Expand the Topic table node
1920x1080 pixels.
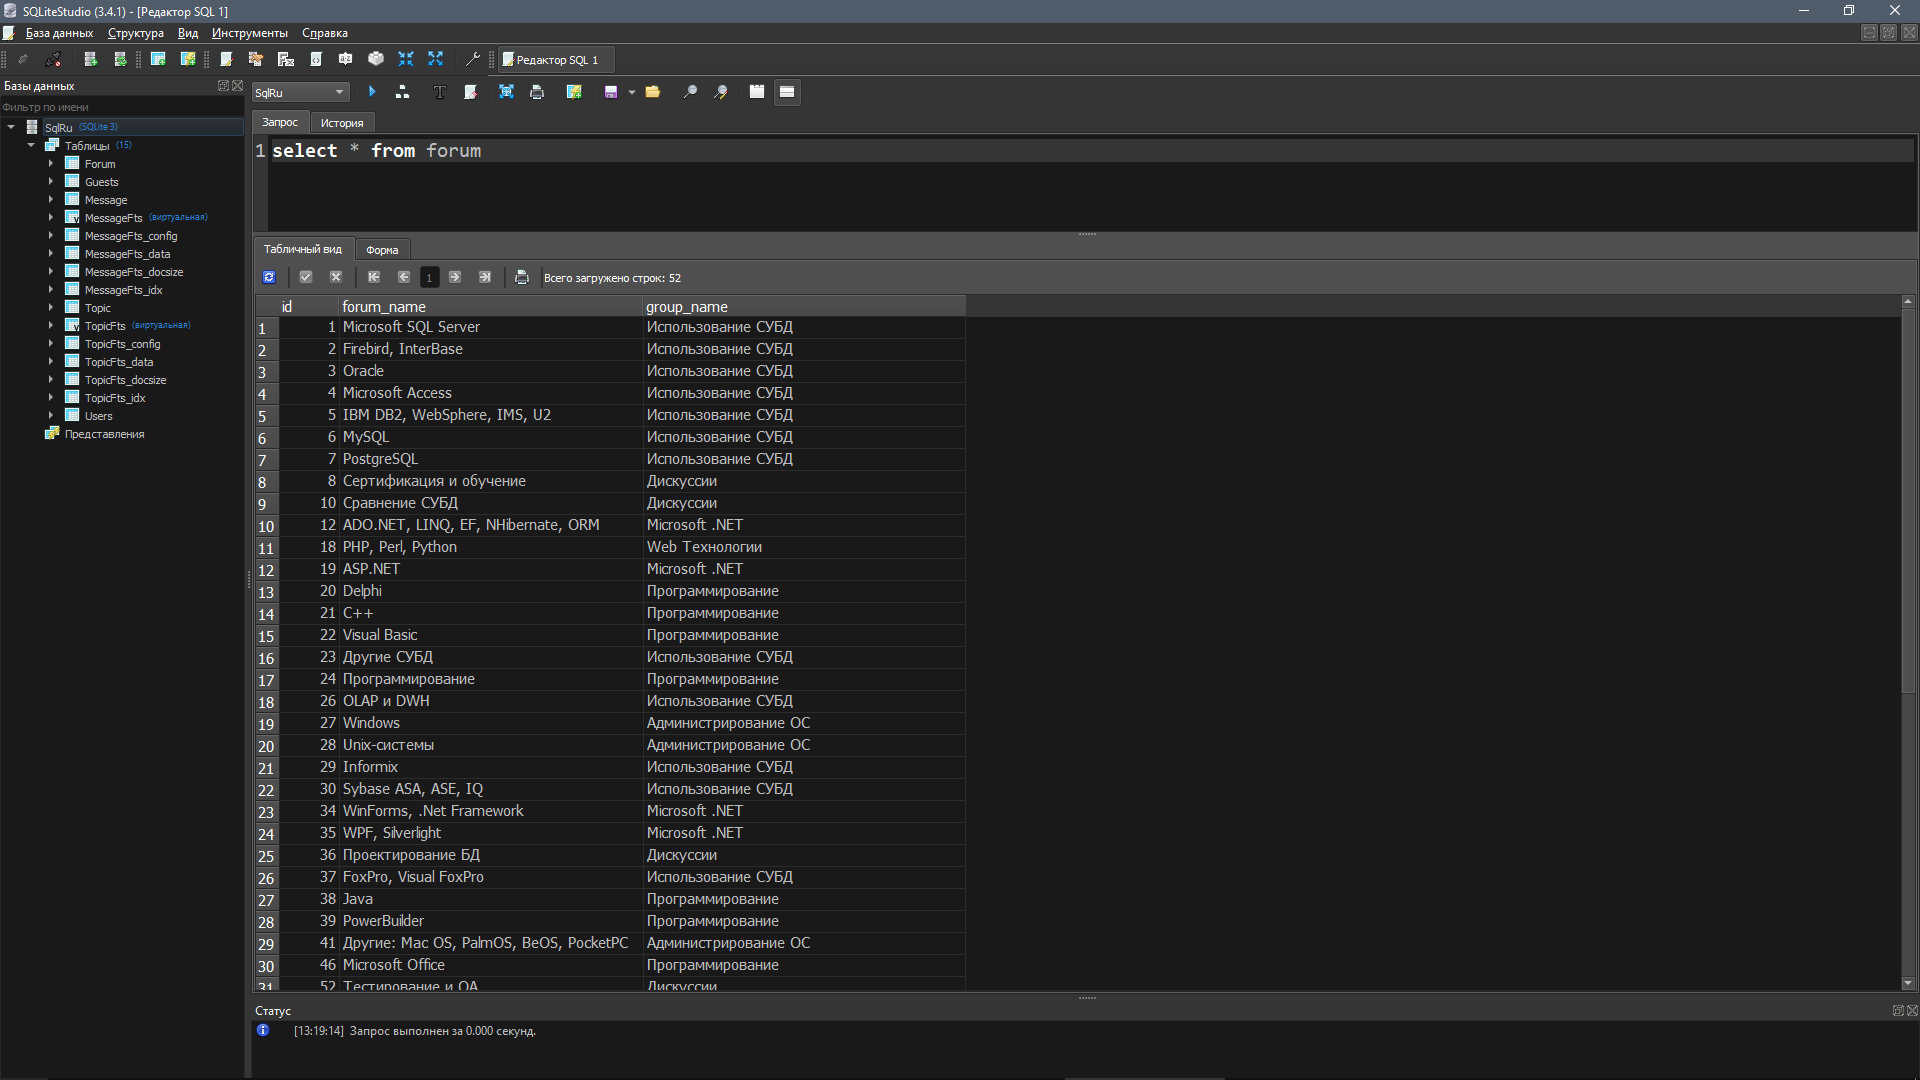point(51,307)
